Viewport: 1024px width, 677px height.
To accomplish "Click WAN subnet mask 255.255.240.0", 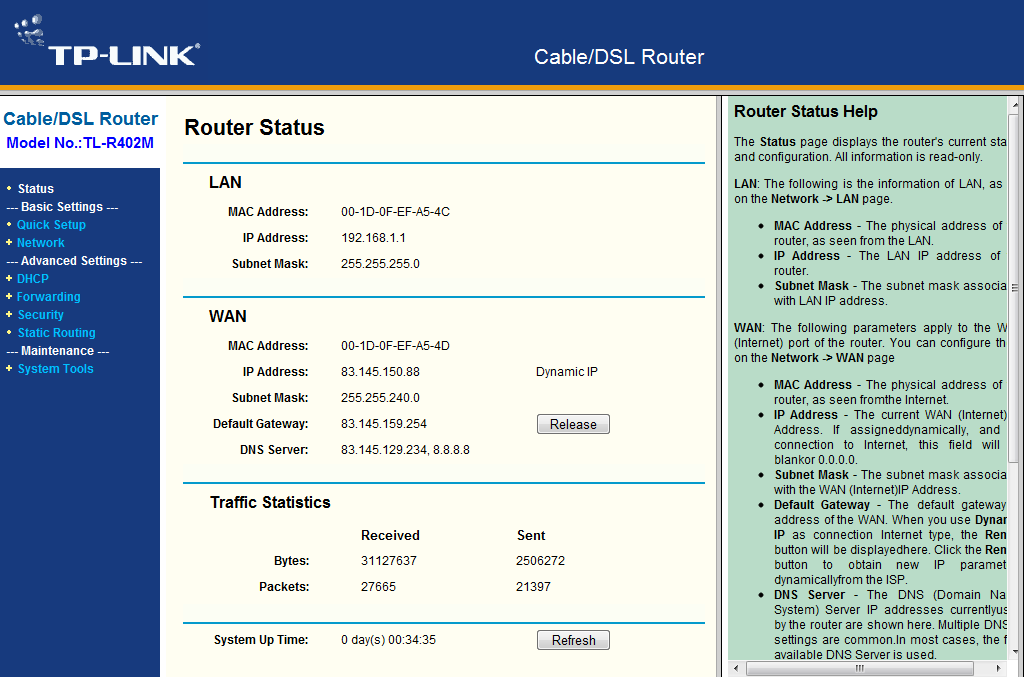I will pos(380,398).
